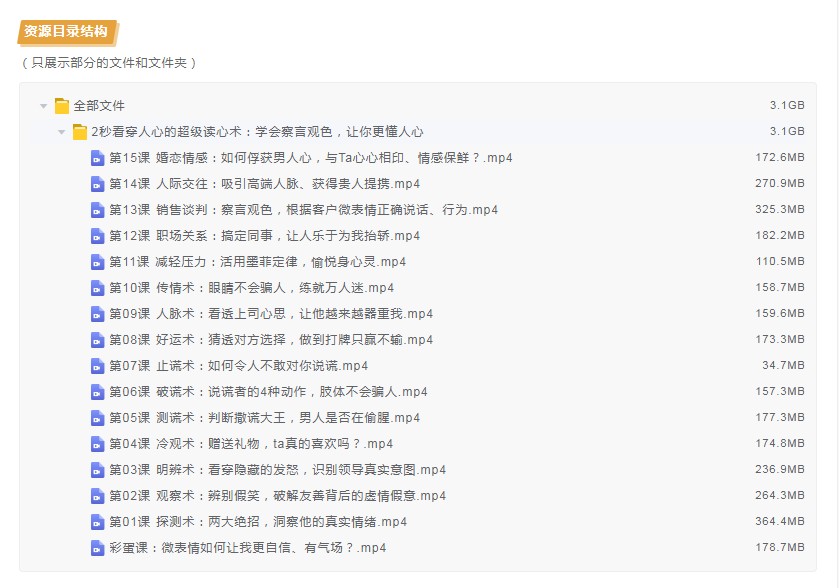Screen dimensions: 839x588
Task: Click video icon of 第04课 冷观术
Action: (x=97, y=444)
